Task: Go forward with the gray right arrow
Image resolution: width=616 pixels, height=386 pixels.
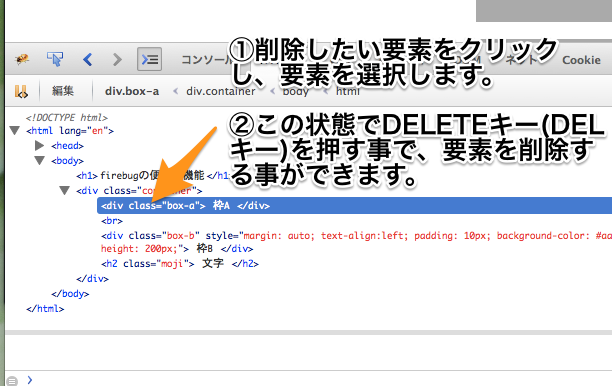Action: pos(117,60)
